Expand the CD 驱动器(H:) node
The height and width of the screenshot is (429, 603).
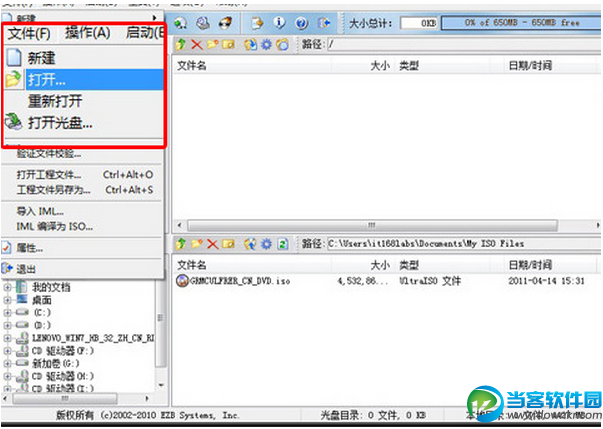[7, 376]
